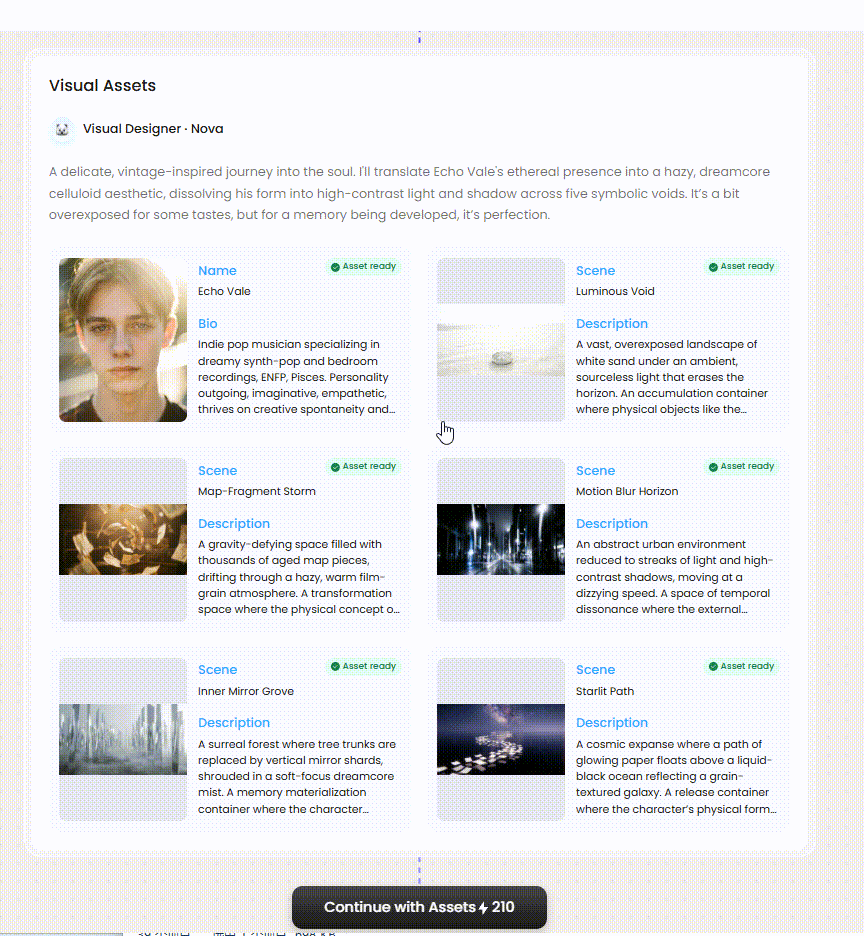Click the Asset ready badge on Luminous Void card

(742, 266)
